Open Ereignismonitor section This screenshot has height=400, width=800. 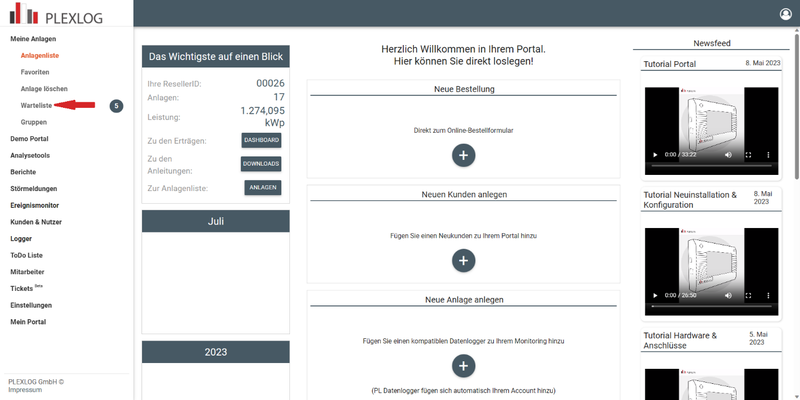click(x=35, y=205)
